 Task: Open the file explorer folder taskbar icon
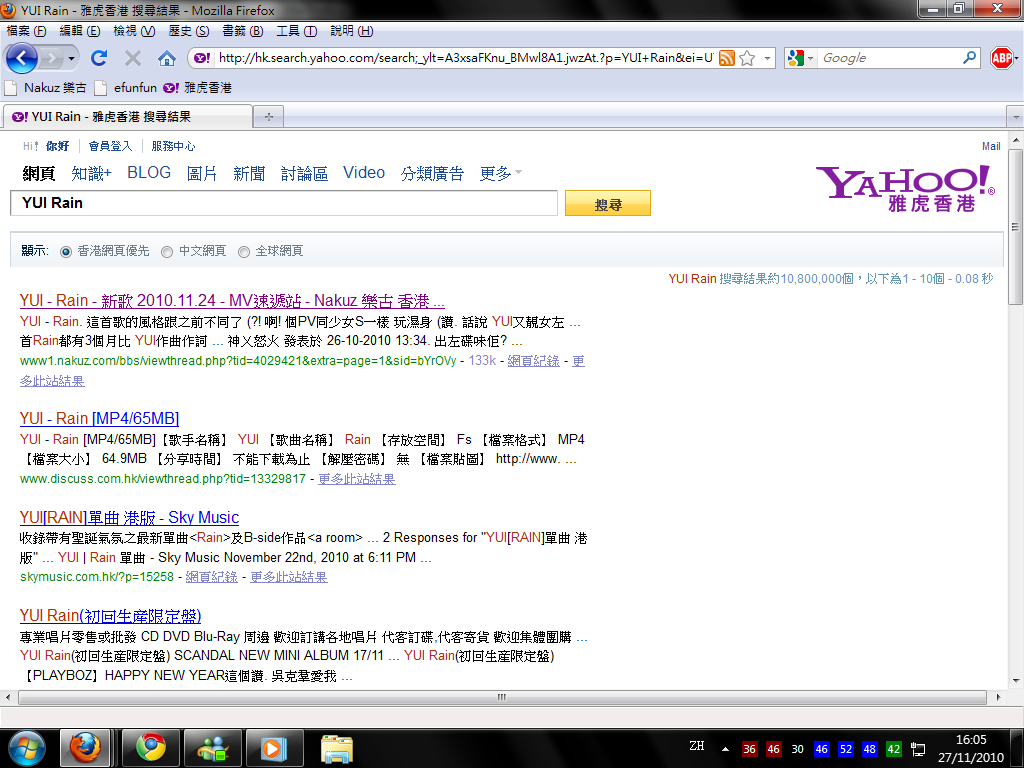tap(337, 749)
